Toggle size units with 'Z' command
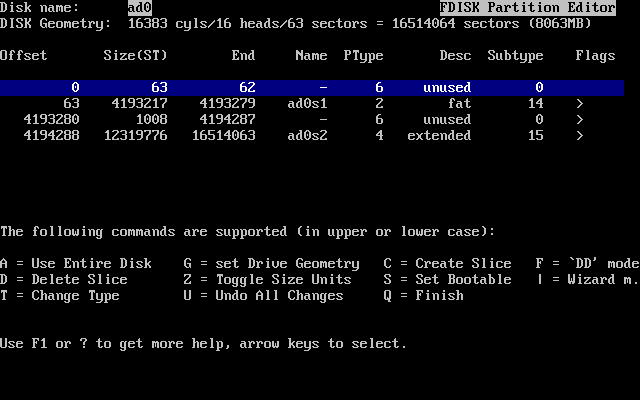 click(x=267, y=280)
